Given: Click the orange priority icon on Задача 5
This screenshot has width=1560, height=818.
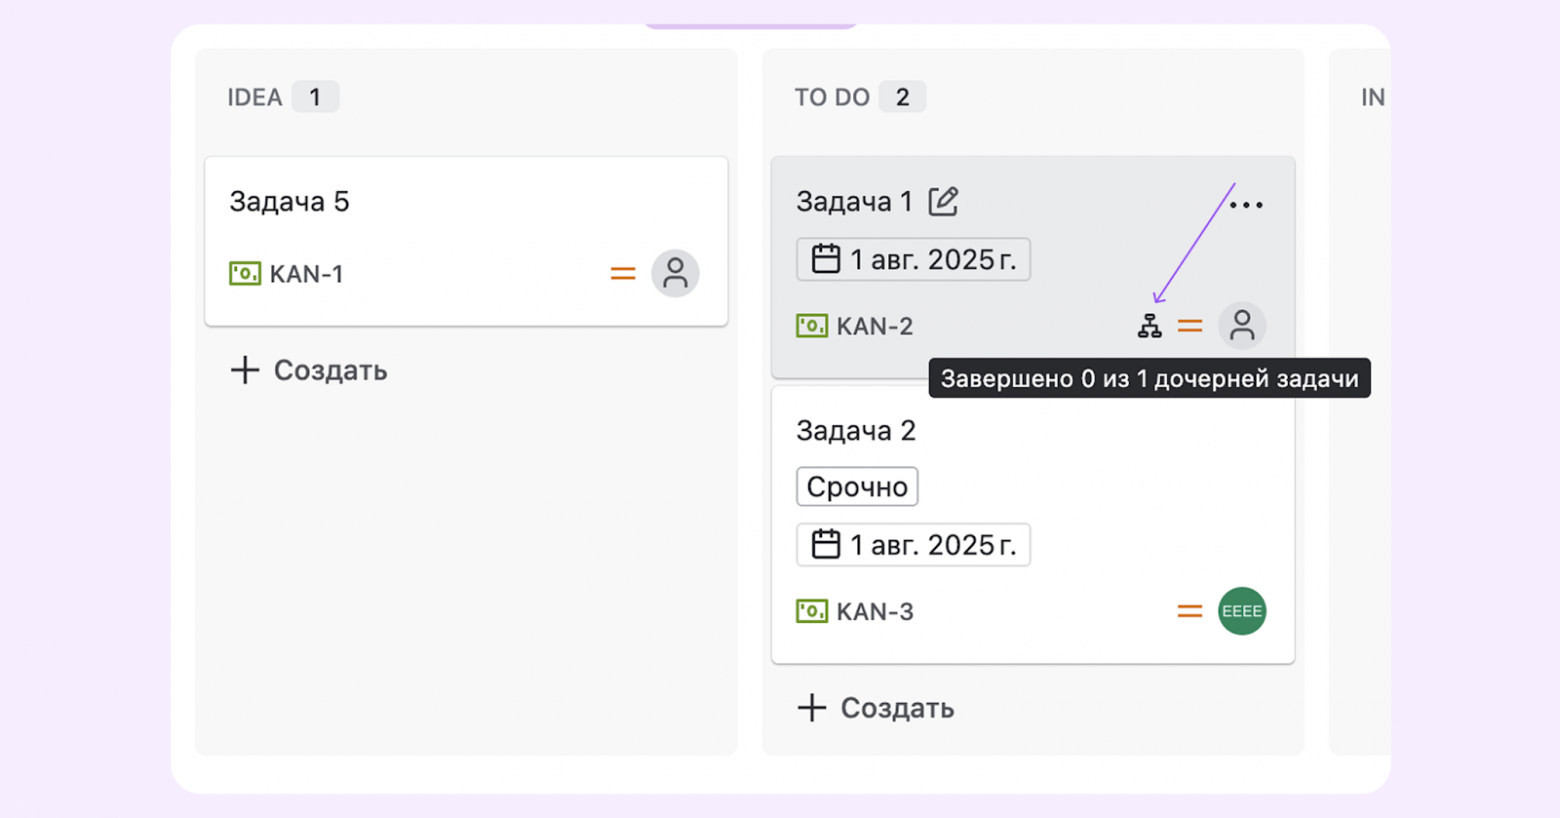Looking at the screenshot, I should [623, 273].
